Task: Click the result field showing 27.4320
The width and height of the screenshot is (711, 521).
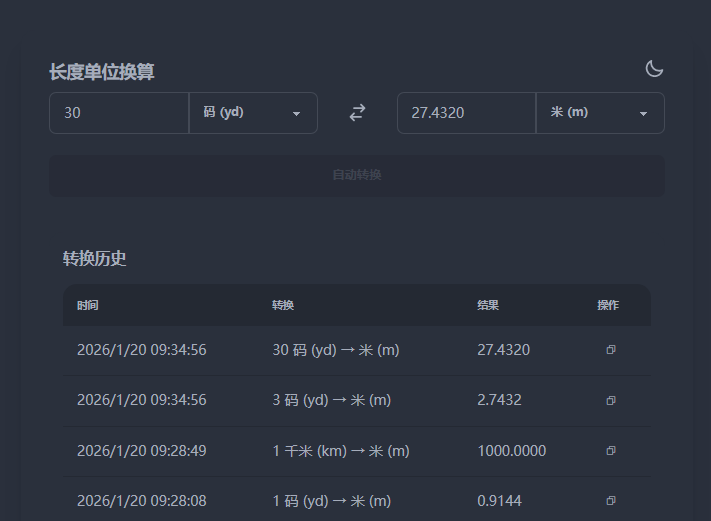Action: 465,113
